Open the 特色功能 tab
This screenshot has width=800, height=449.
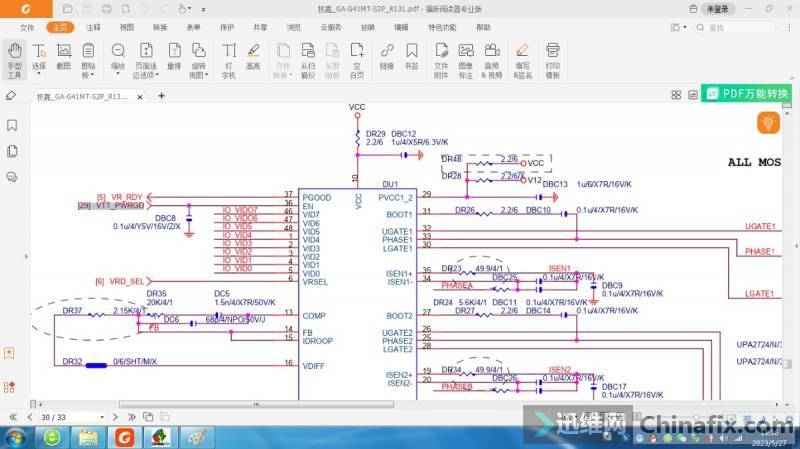tap(442, 28)
